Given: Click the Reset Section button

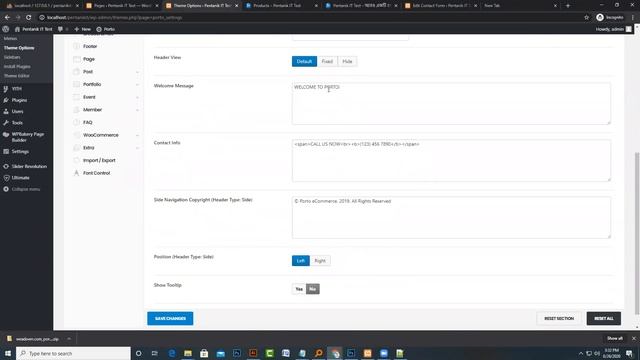Looking at the screenshot, I should 559,318.
